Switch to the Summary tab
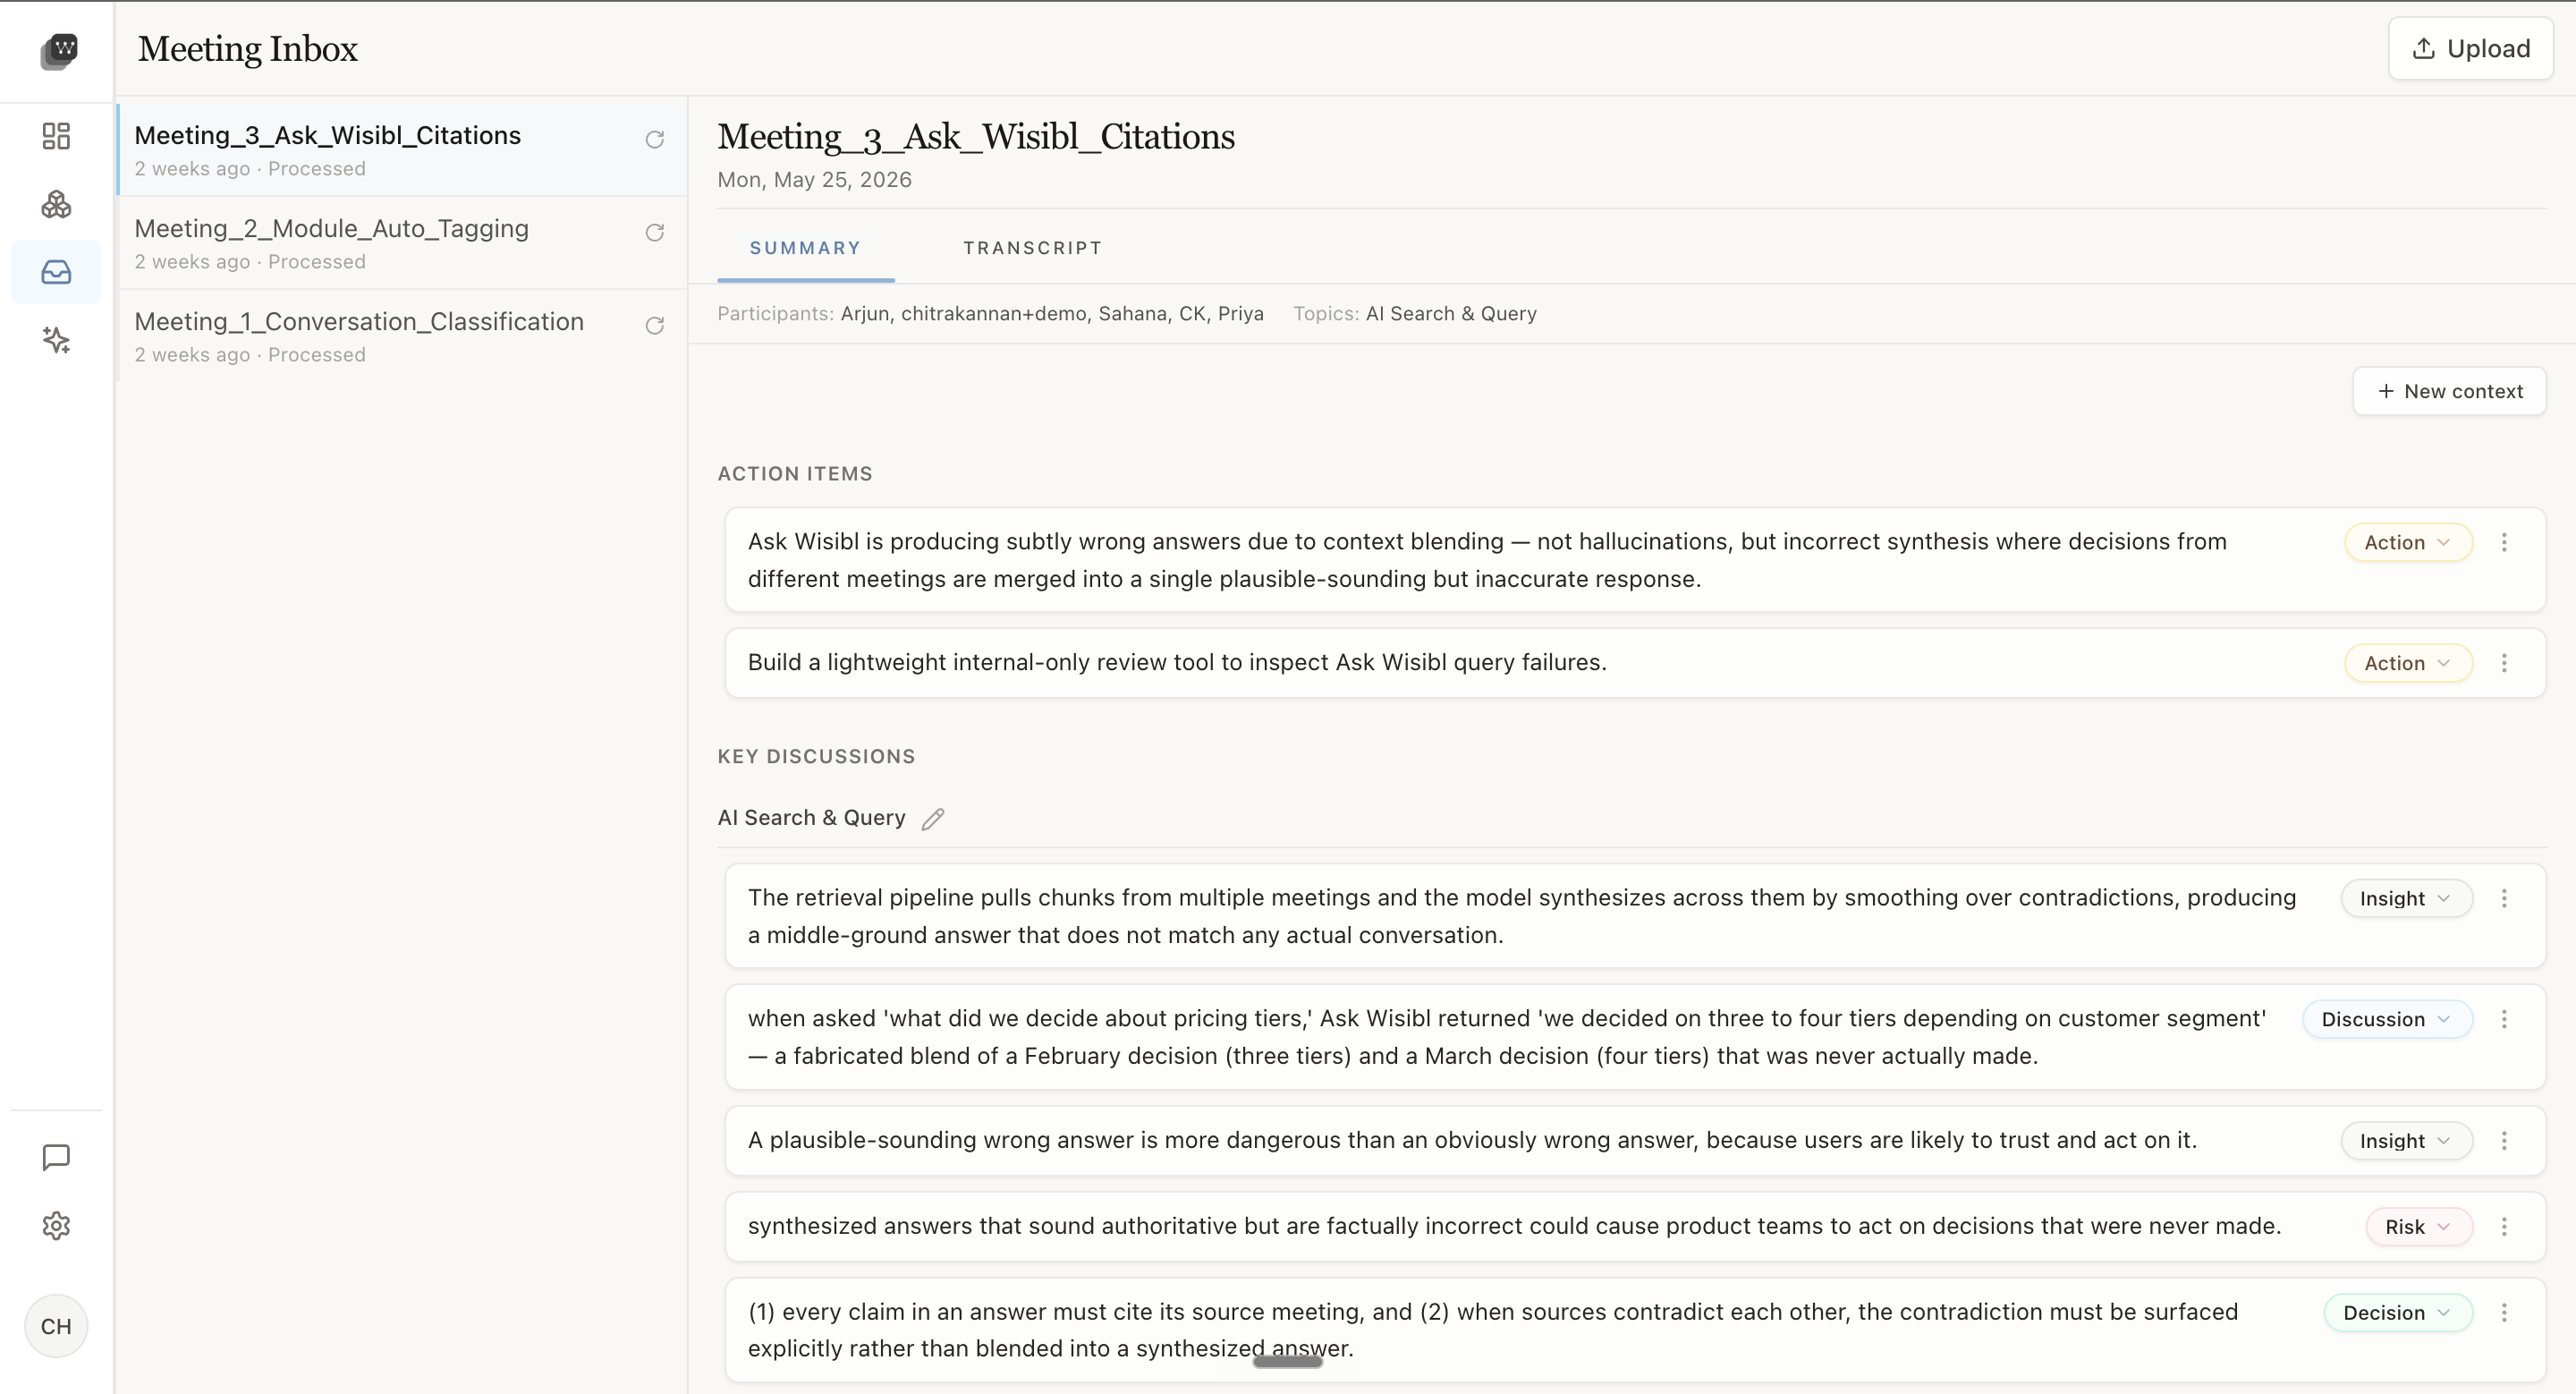The height and width of the screenshot is (1394, 2576). tap(805, 248)
